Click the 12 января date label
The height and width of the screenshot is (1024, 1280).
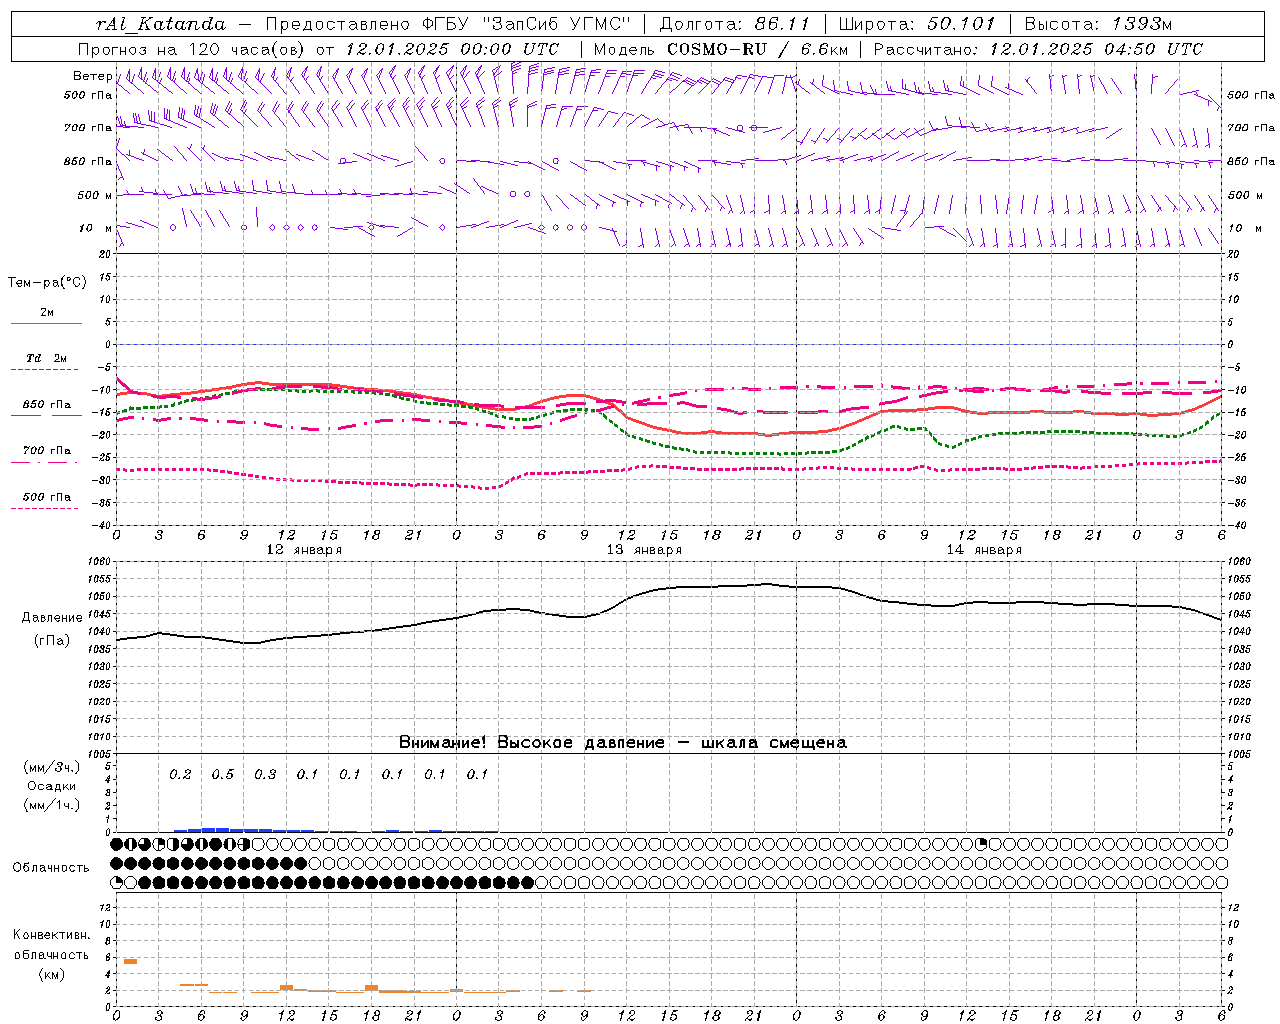304,550
